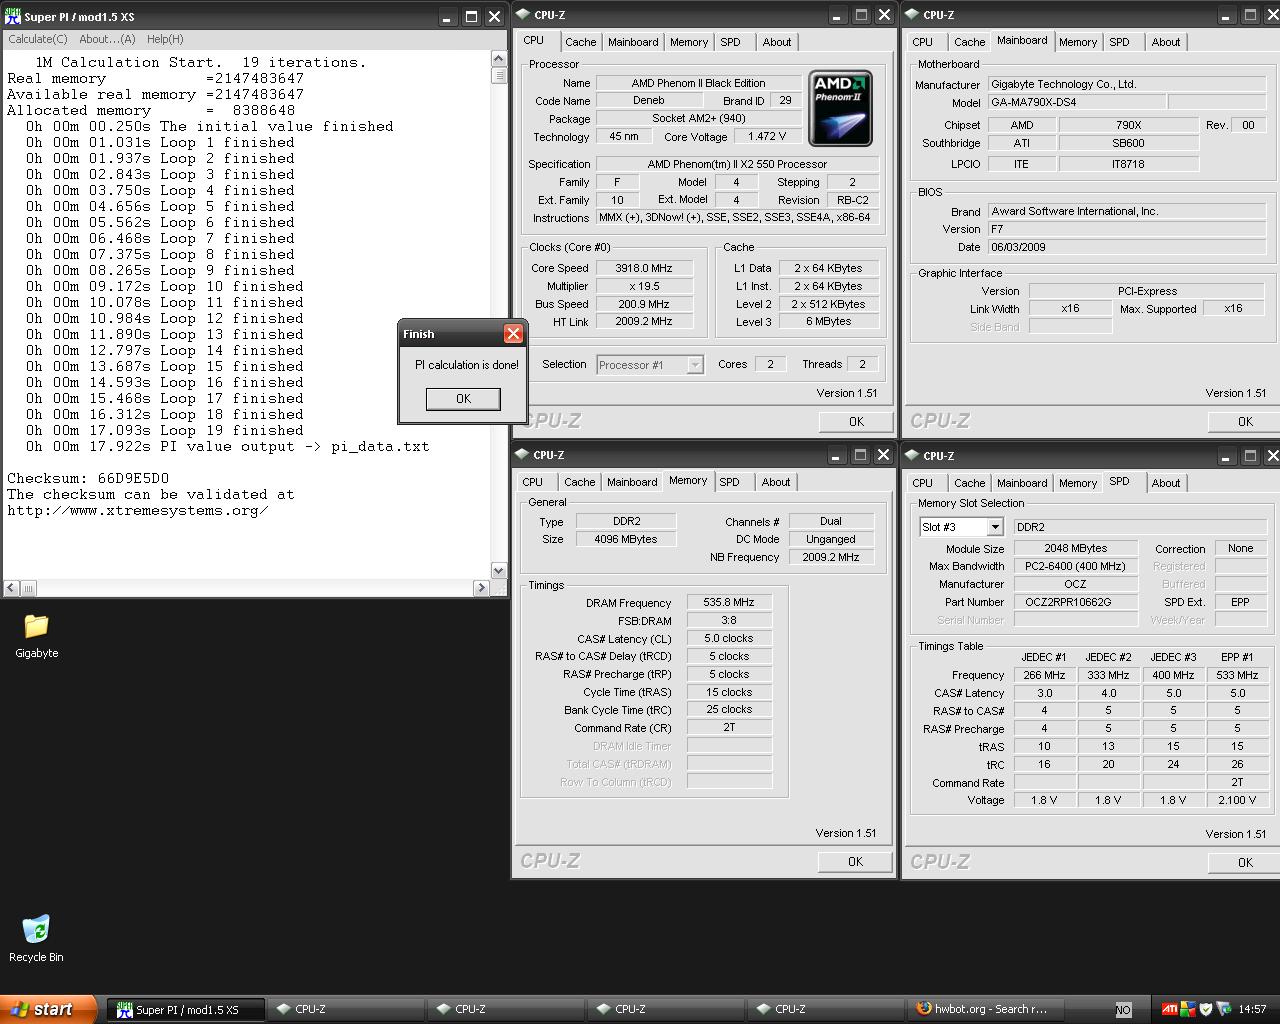The image size is (1280, 1024).
Task: Select Mainboard tab in the CPU-Z SPD window
Action: (x=1022, y=483)
